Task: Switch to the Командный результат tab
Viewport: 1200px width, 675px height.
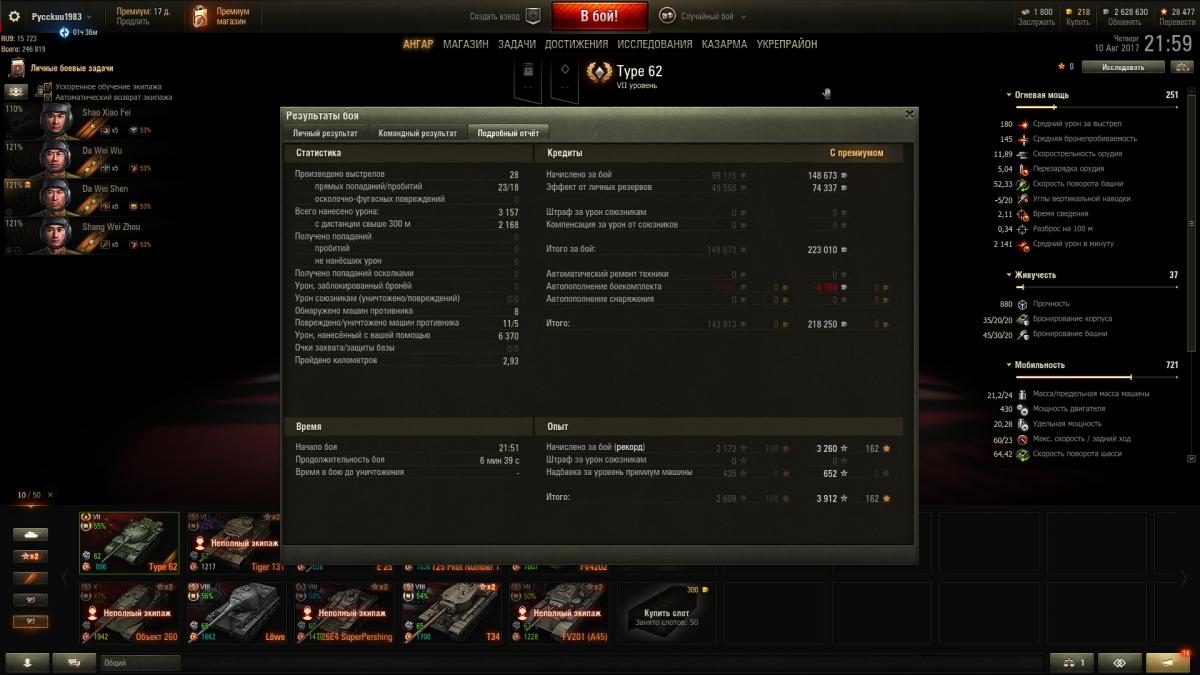Action: click(x=417, y=133)
